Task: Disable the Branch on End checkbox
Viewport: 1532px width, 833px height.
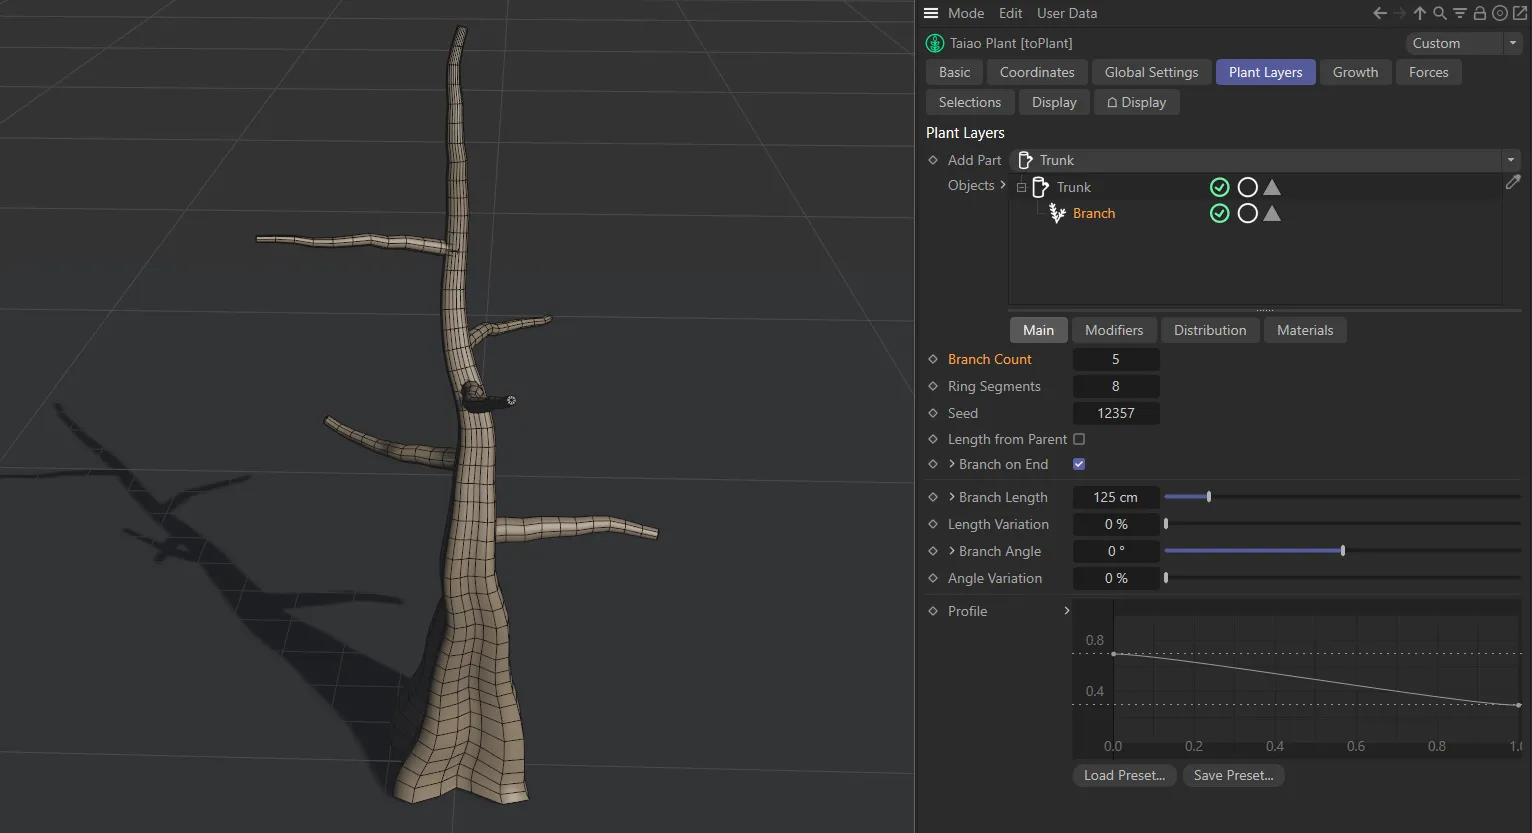Action: [1078, 464]
